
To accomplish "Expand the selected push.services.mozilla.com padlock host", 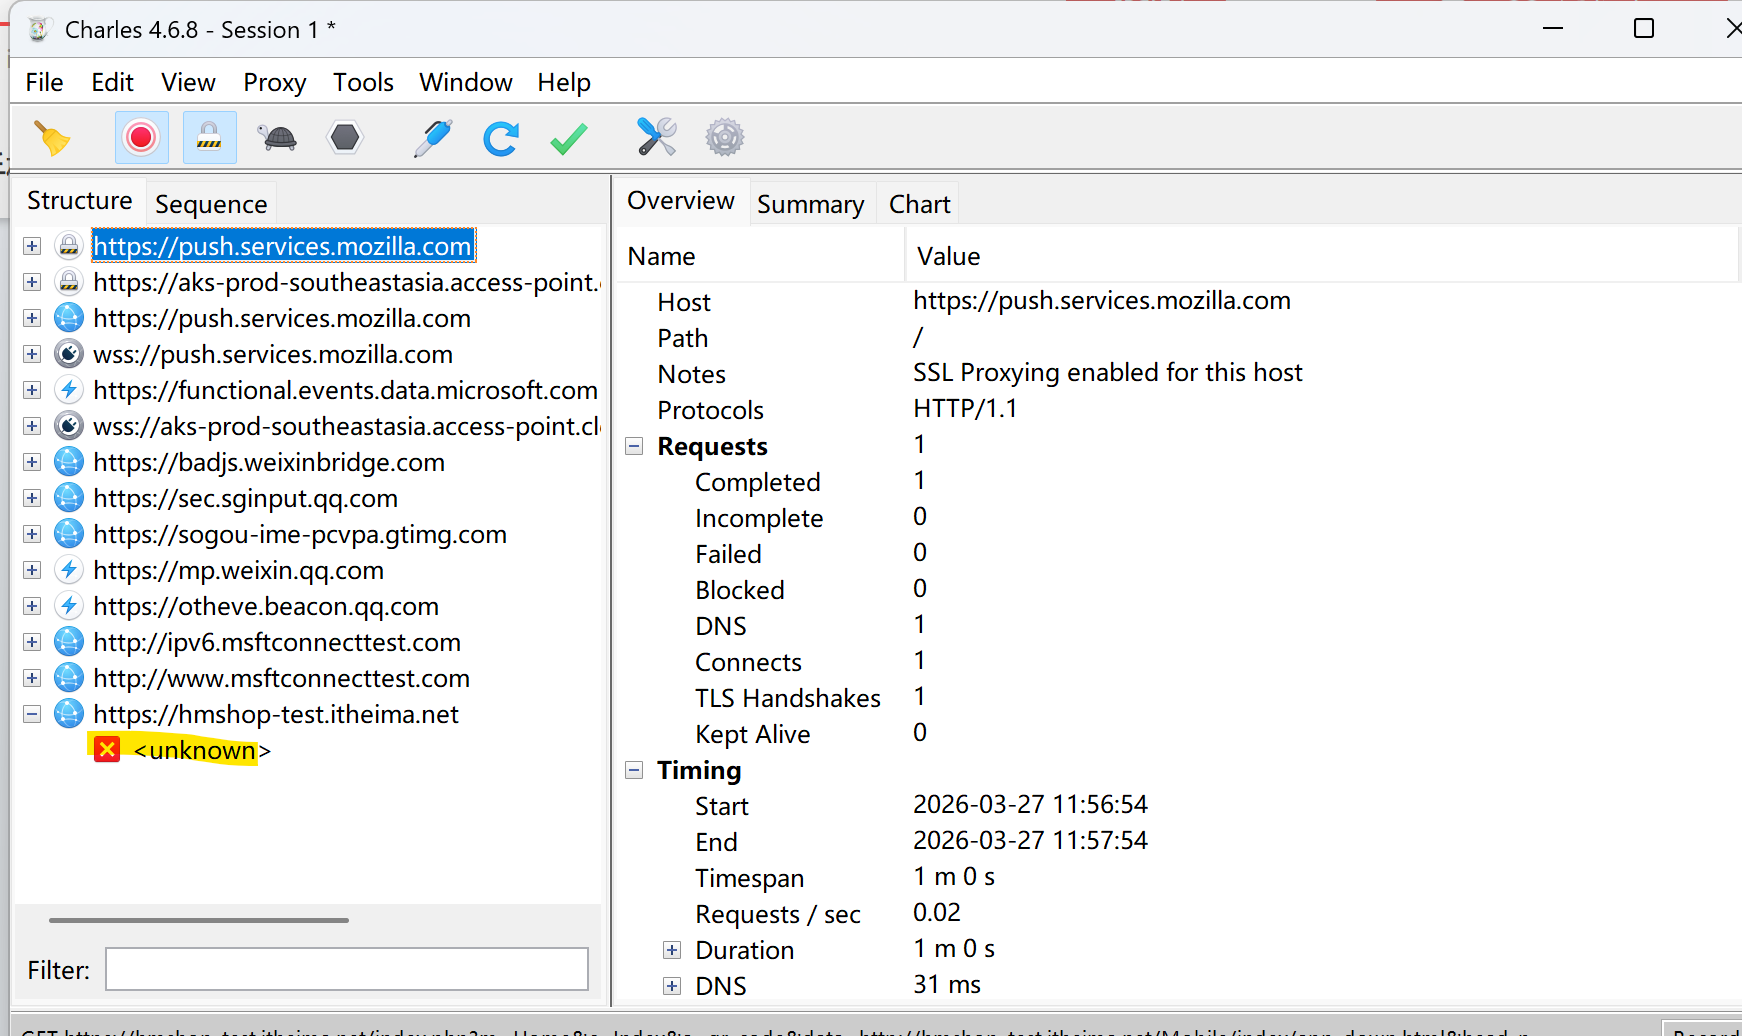I will pos(32,246).
